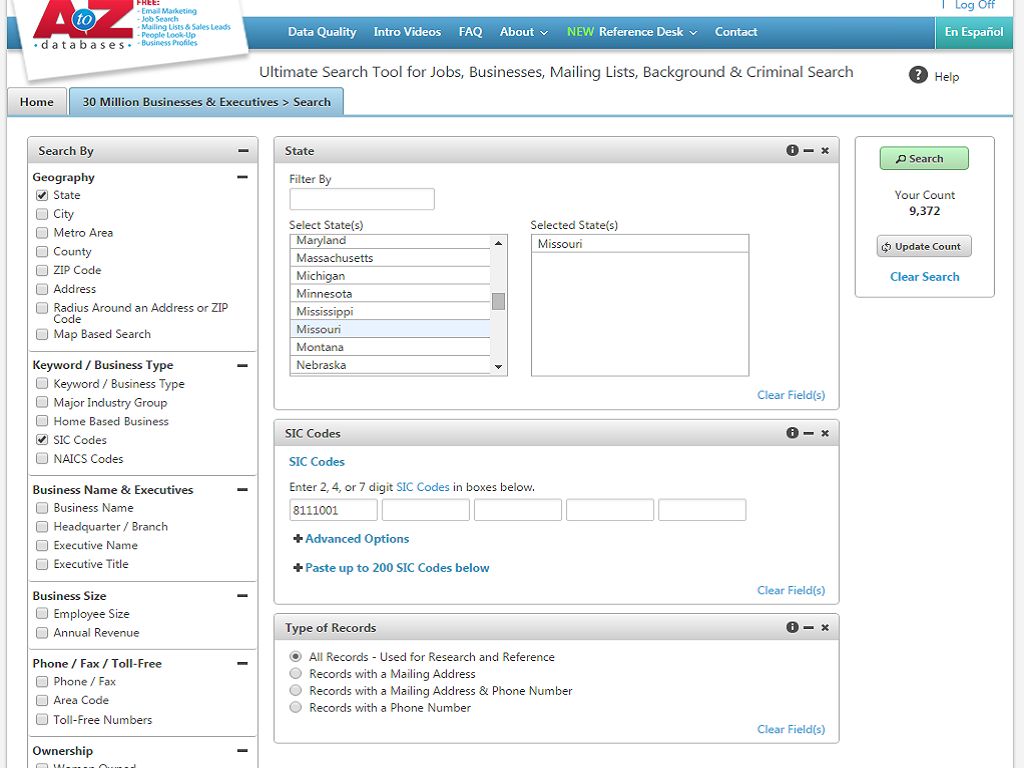Tick the Executive Title checkbox

(42, 564)
